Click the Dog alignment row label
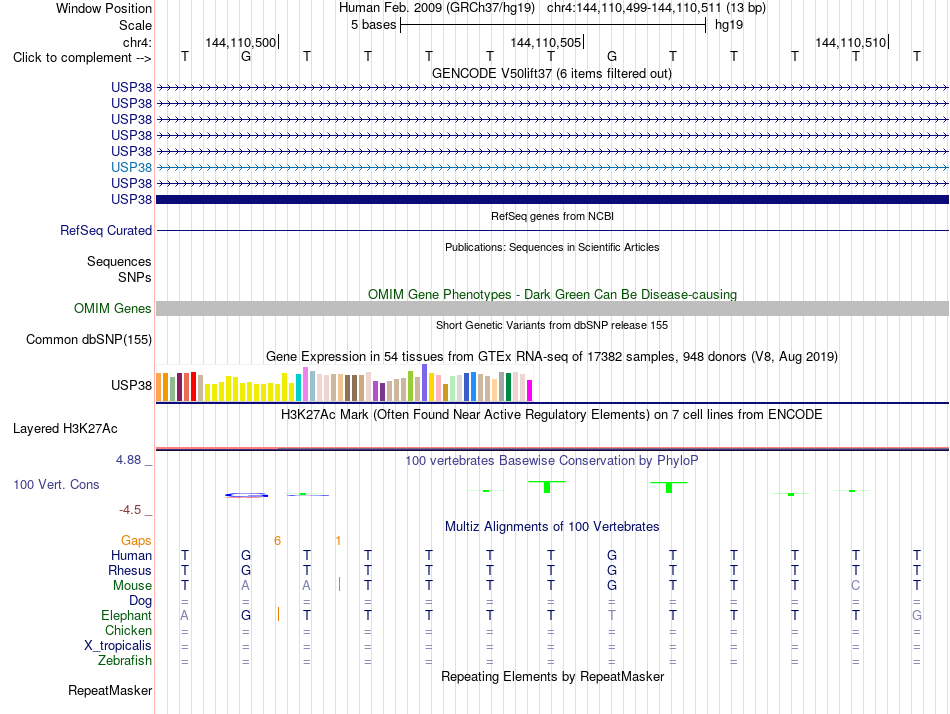 pyautogui.click(x=141, y=601)
